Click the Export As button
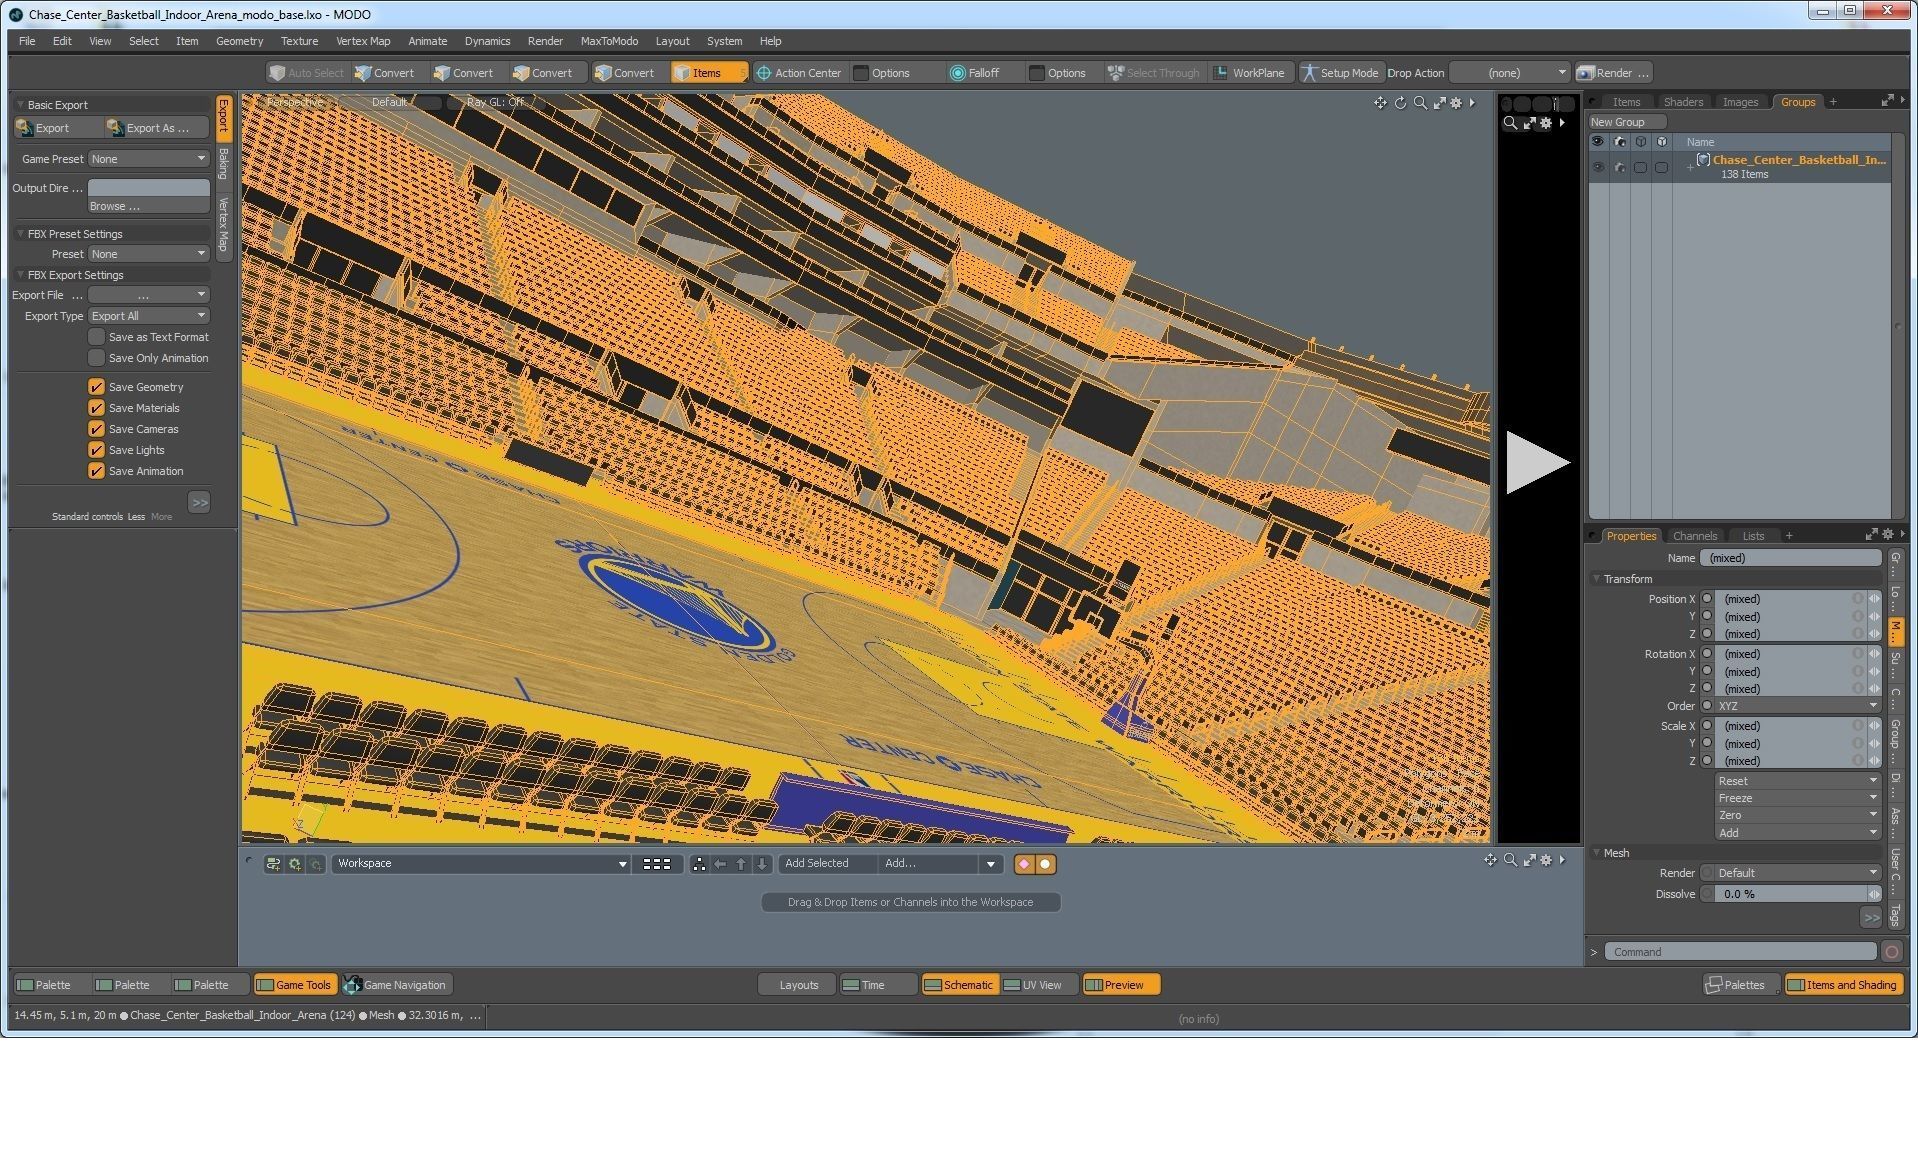 pos(156,128)
